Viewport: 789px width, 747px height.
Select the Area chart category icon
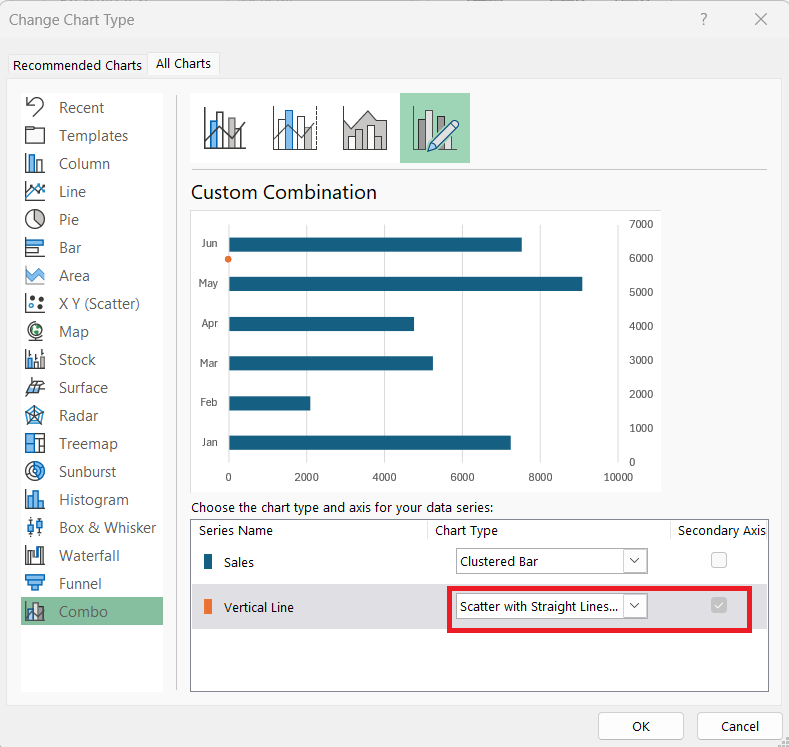click(x=35, y=276)
